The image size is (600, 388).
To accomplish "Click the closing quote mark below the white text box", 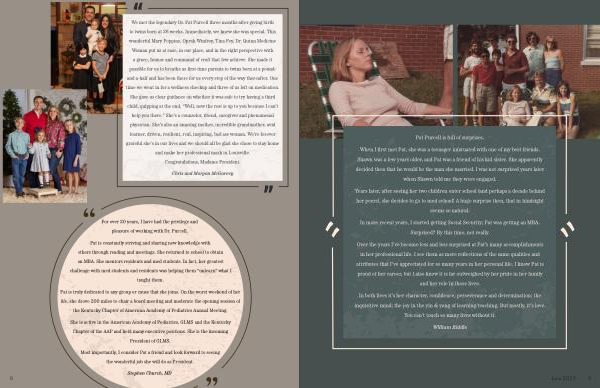I will click(269, 189).
